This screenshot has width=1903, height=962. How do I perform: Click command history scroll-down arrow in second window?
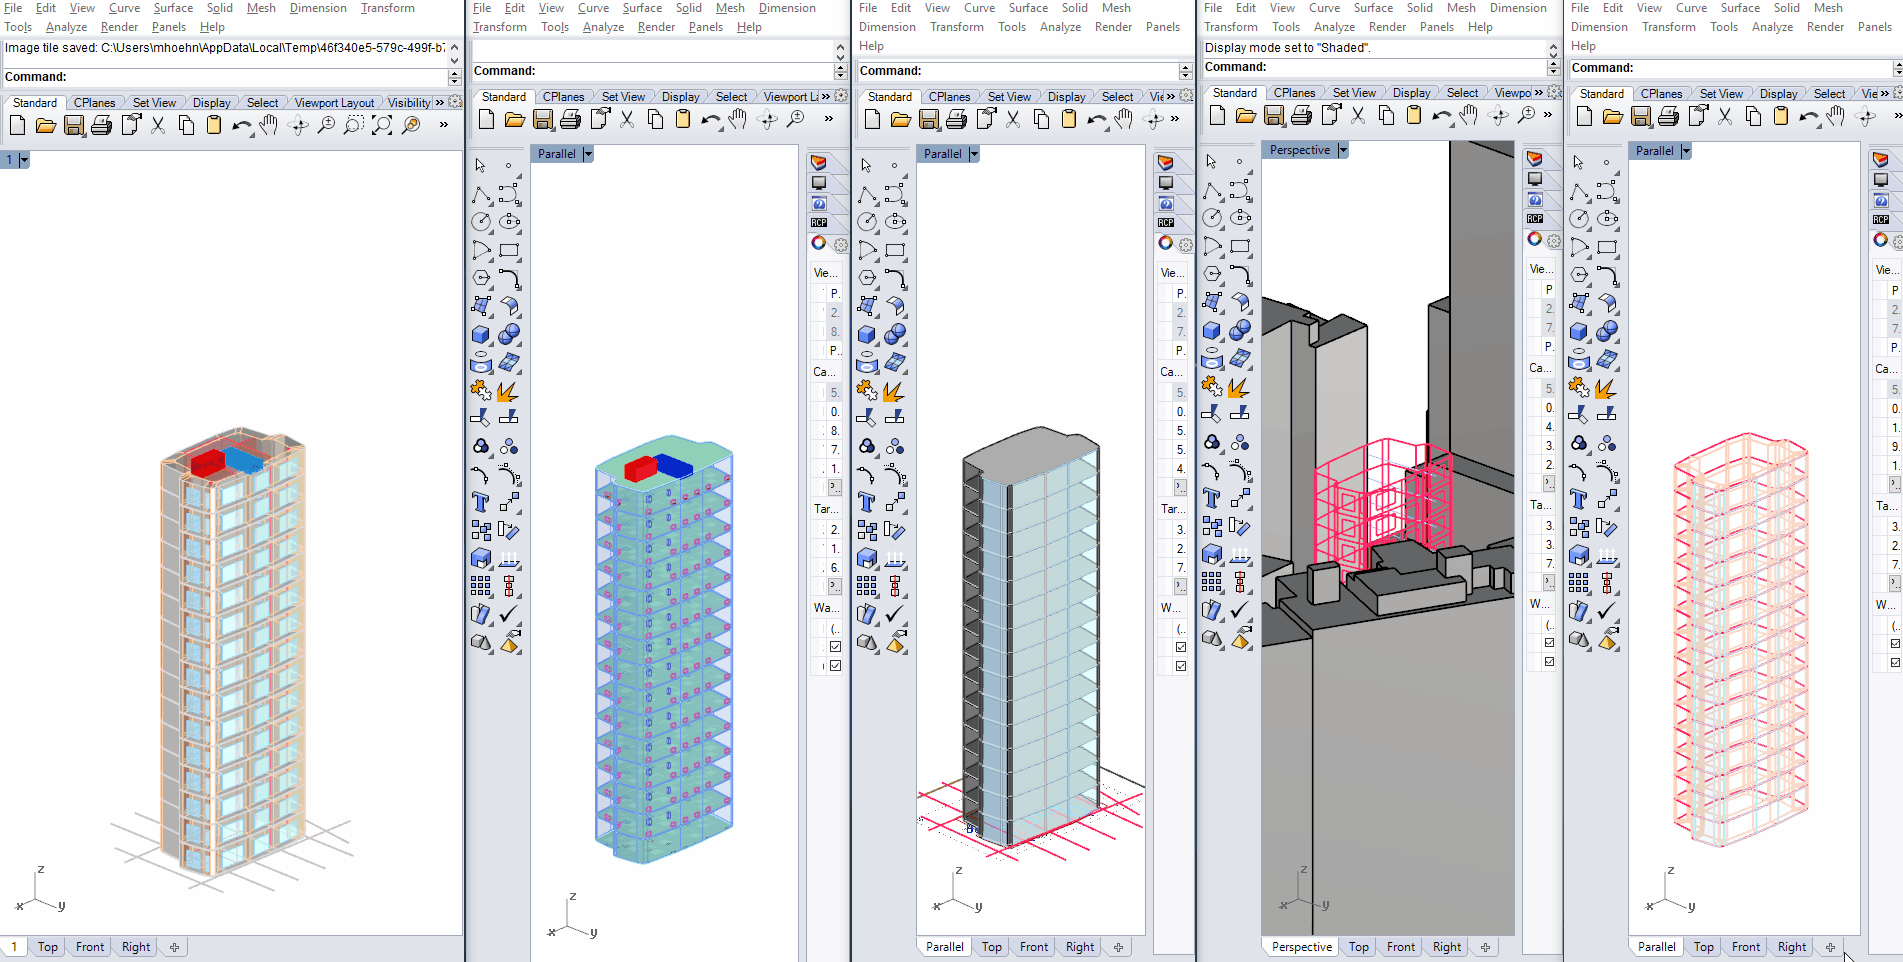tap(840, 57)
